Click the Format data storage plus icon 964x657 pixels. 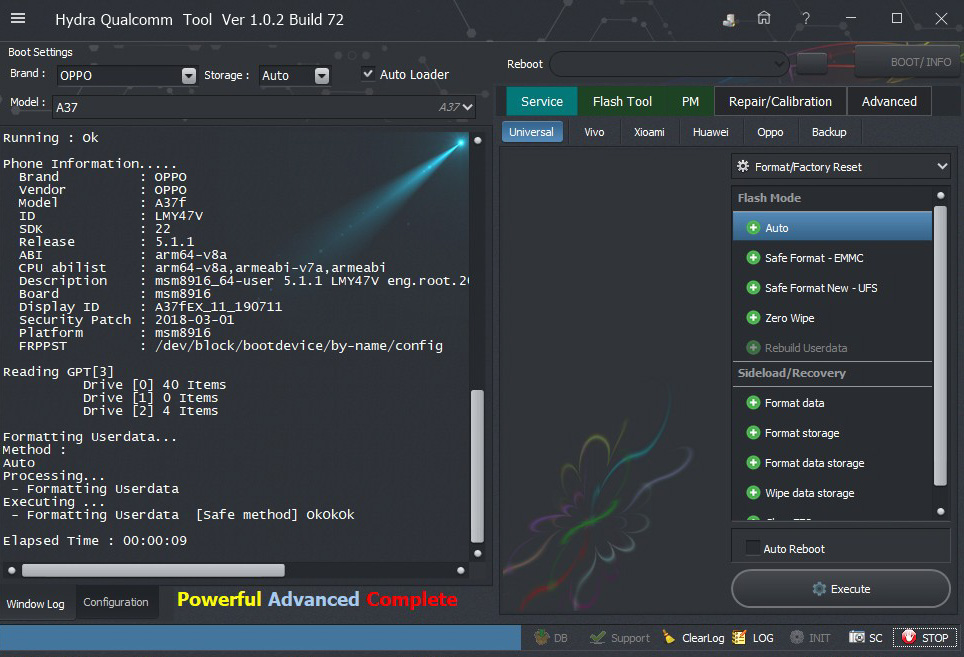click(x=753, y=463)
